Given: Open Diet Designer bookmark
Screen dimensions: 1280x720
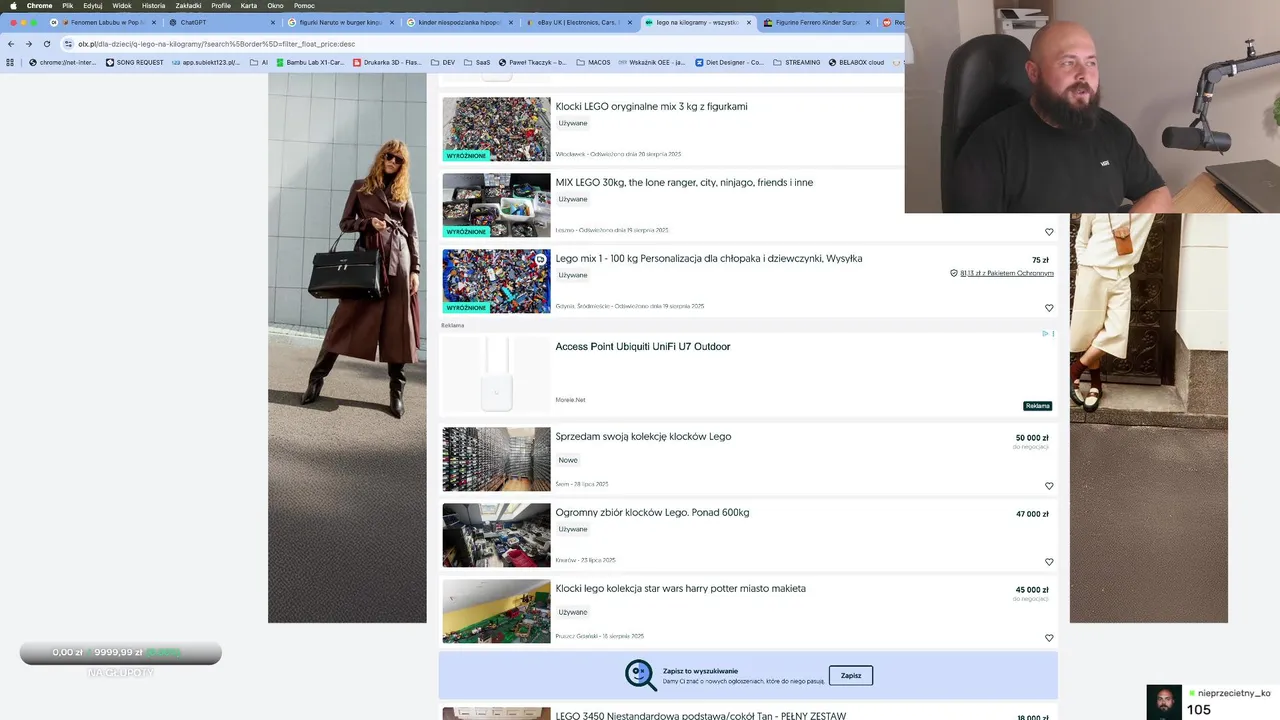Looking at the screenshot, I should tap(728, 62).
